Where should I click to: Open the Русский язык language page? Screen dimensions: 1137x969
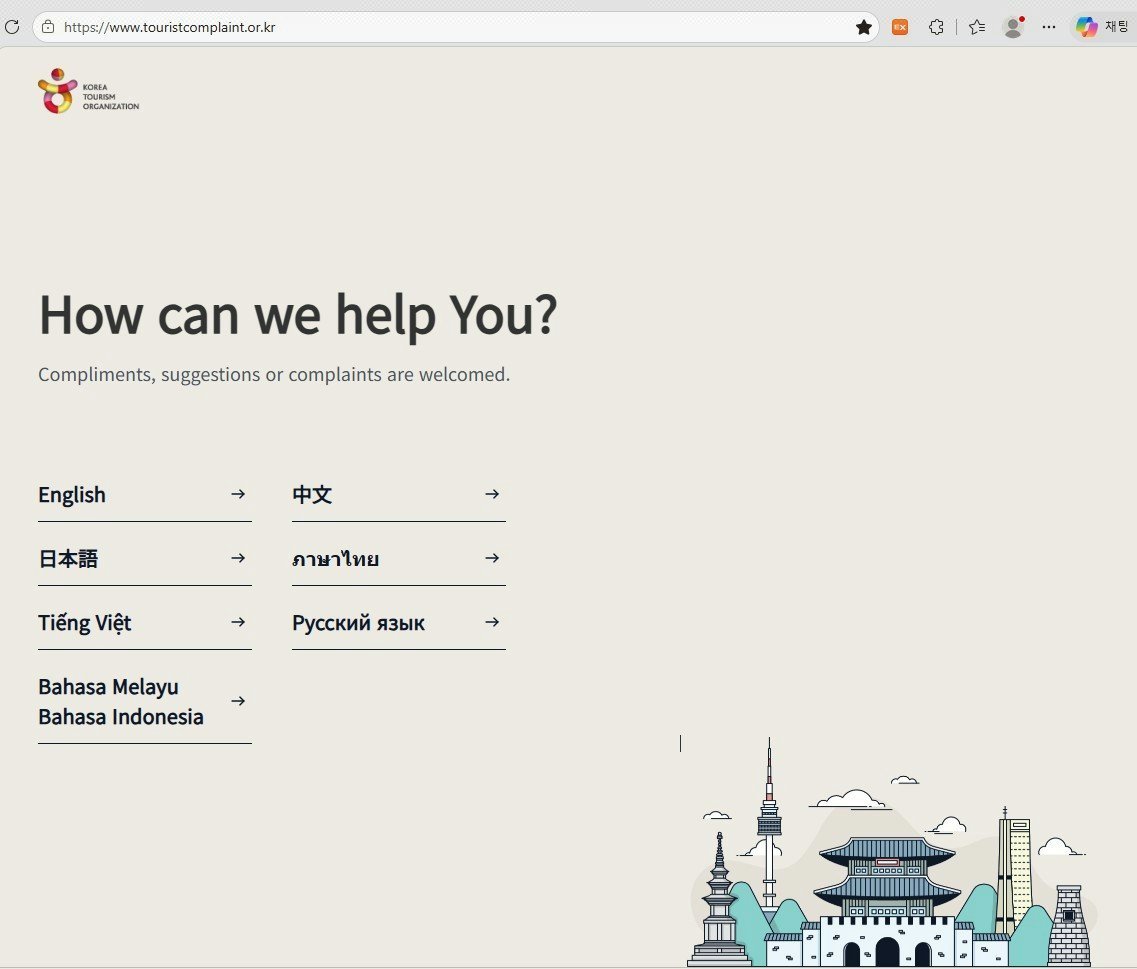tap(399, 623)
